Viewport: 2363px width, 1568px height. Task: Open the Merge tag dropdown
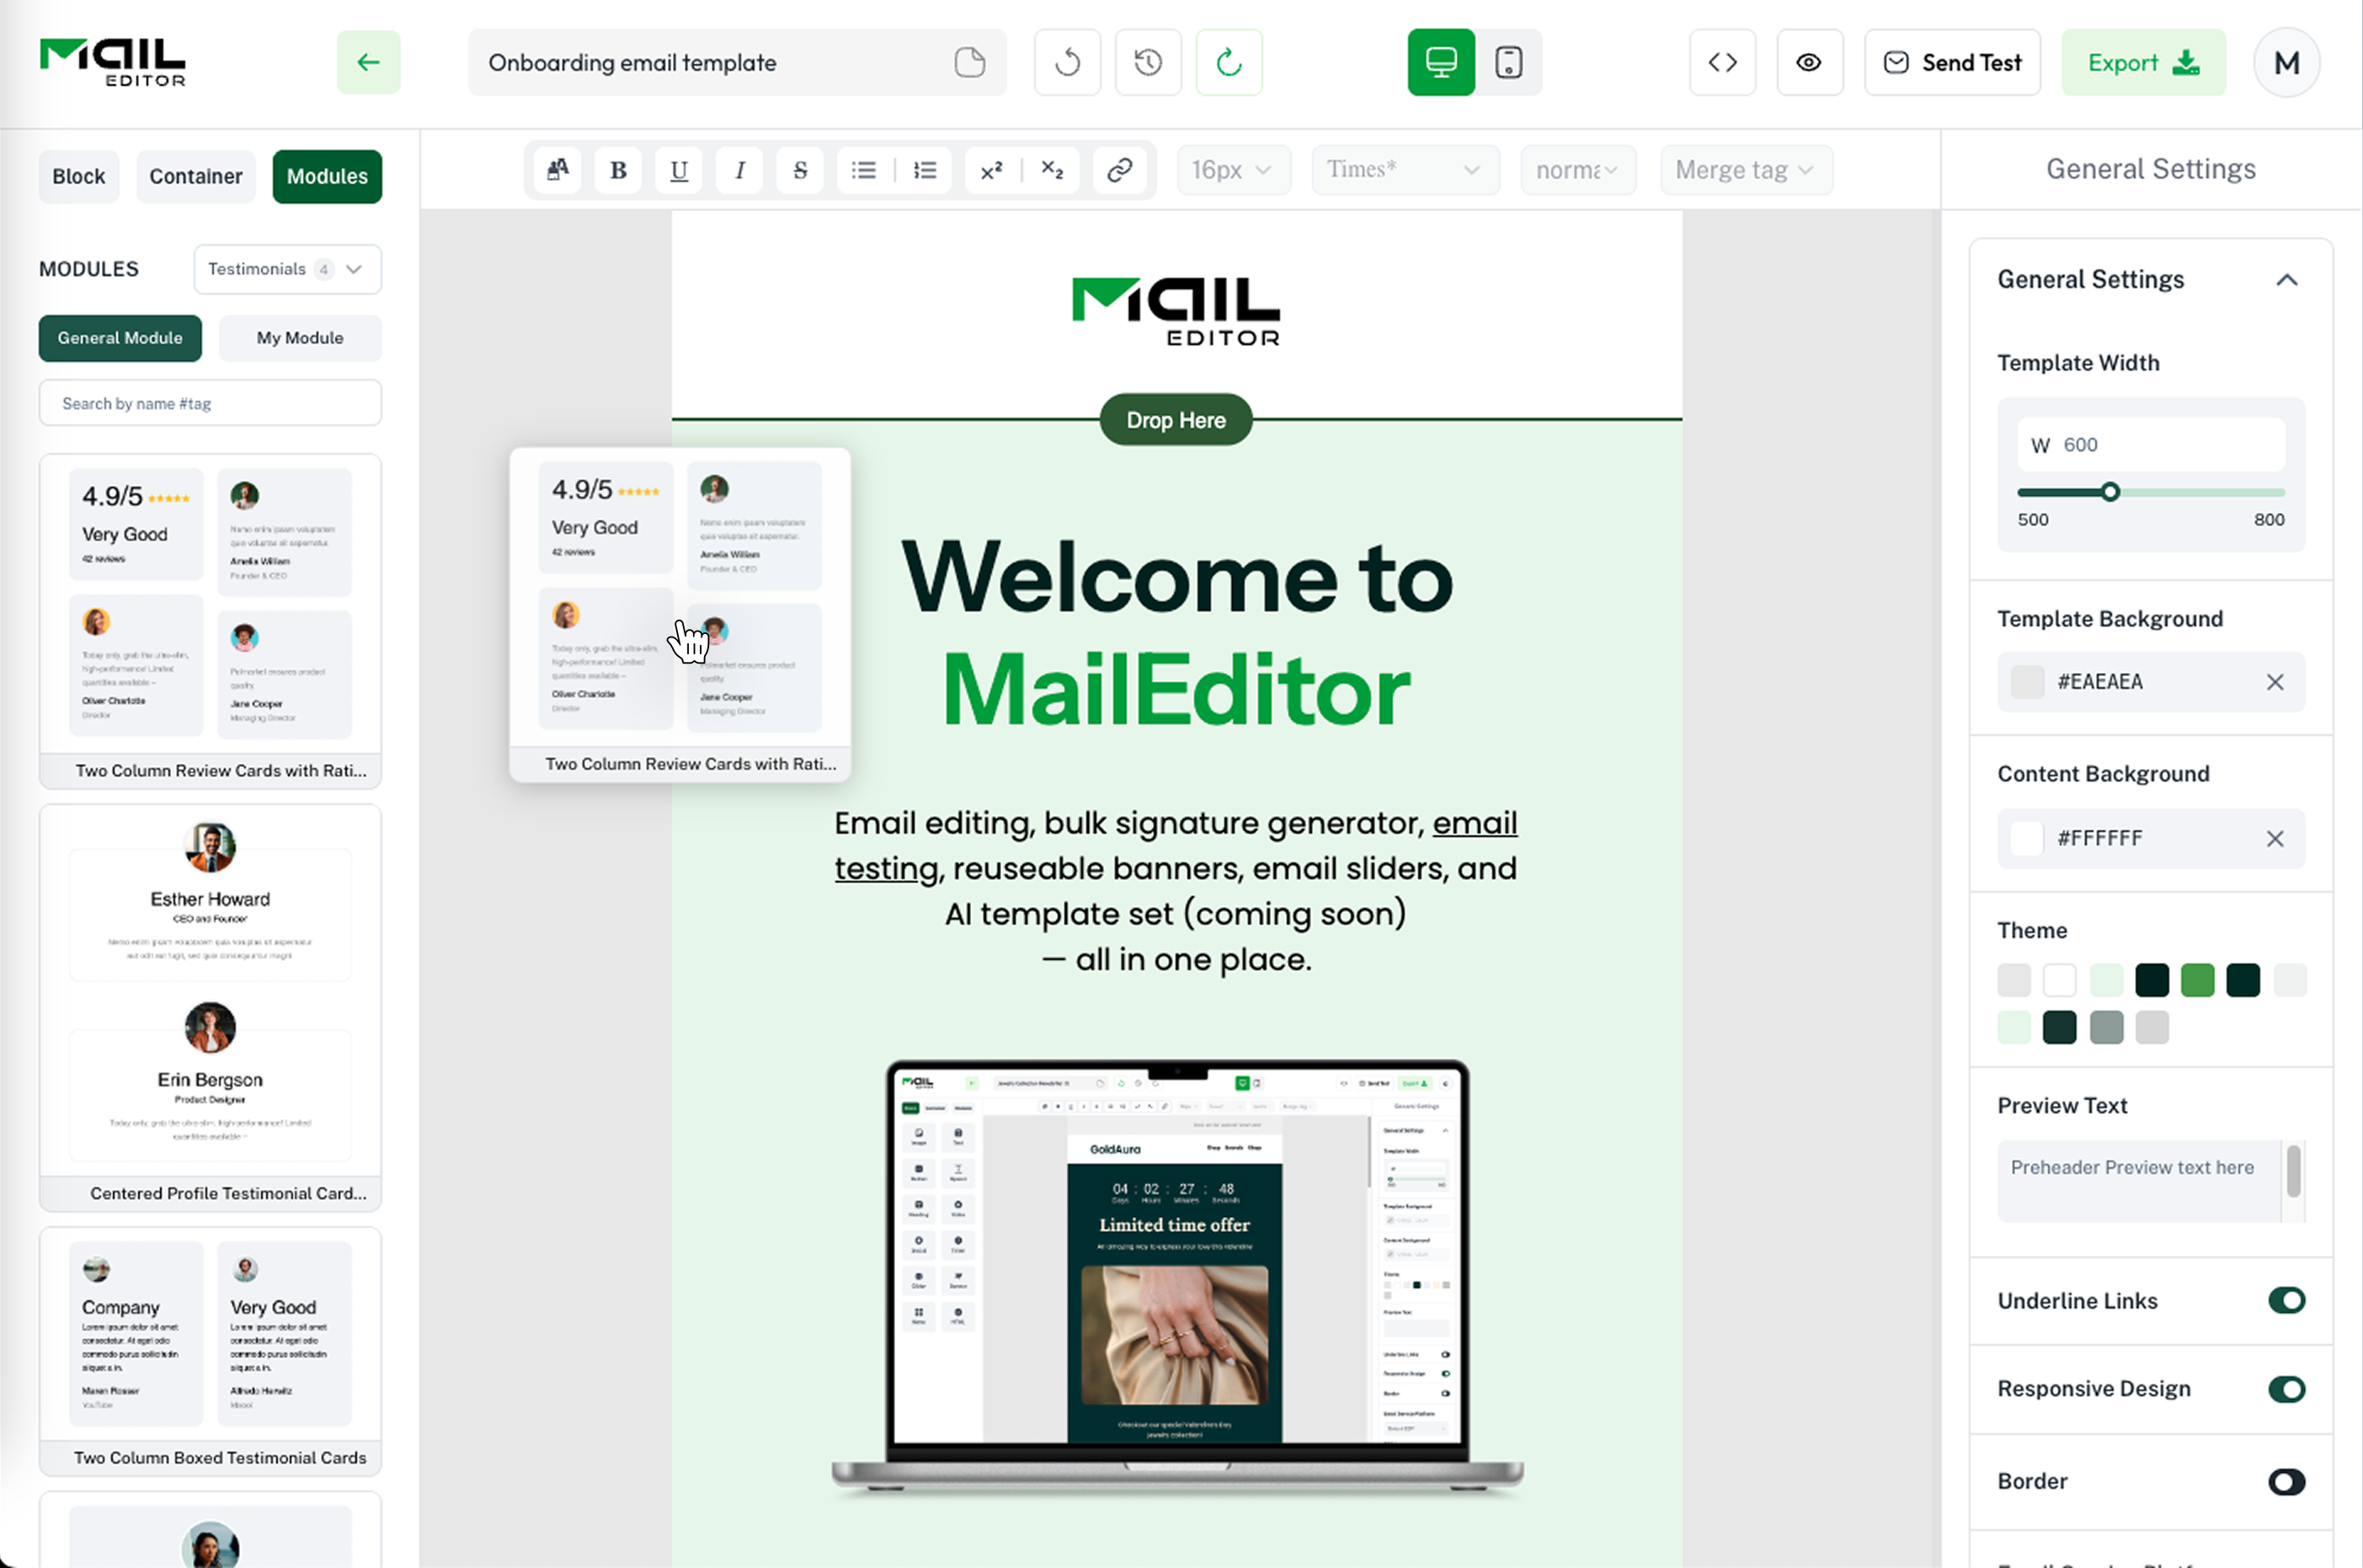tap(1746, 170)
